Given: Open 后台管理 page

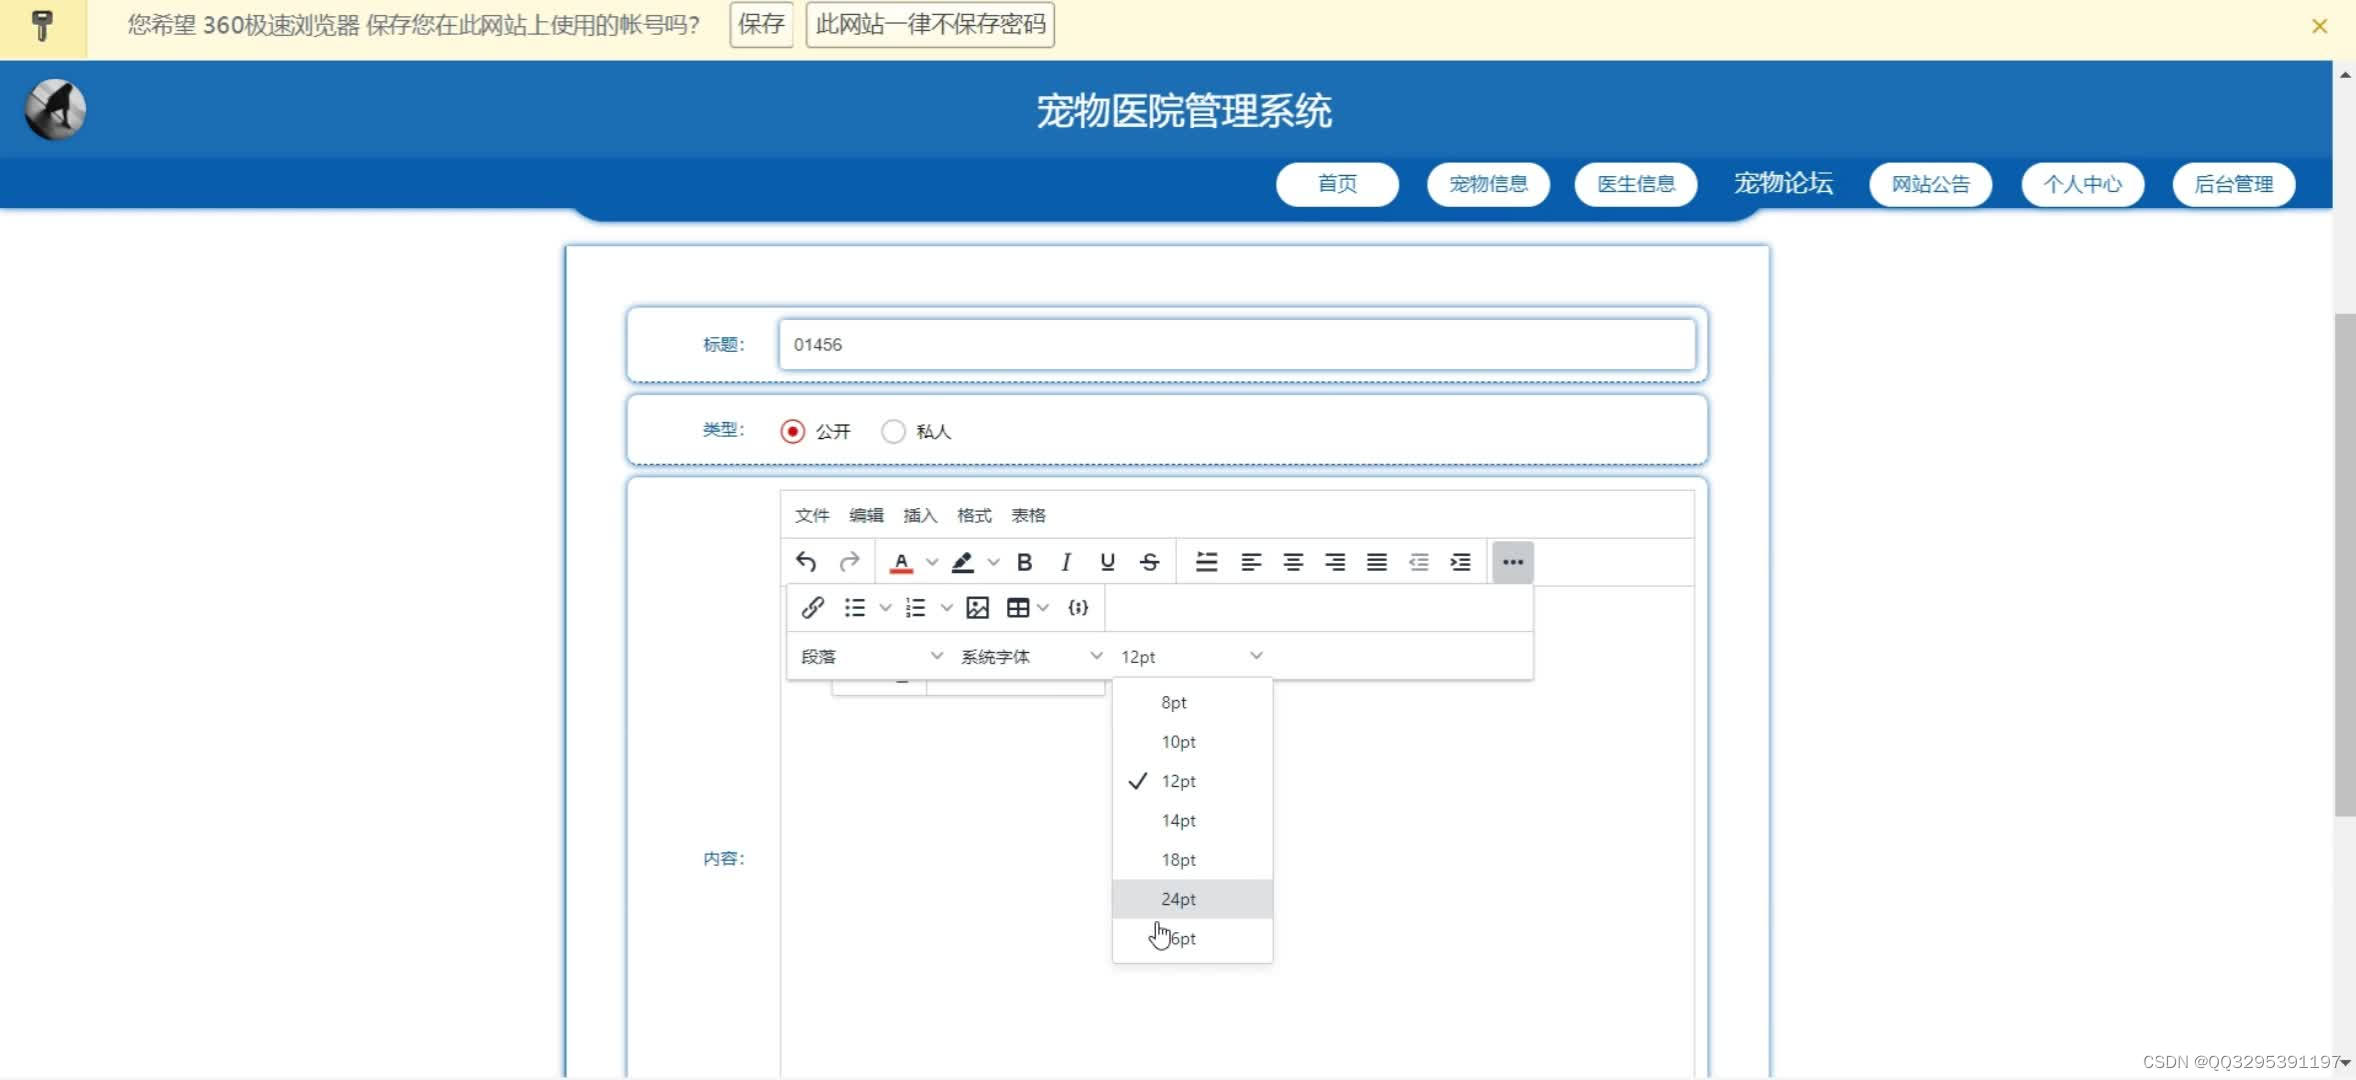Looking at the screenshot, I should click(x=2233, y=184).
